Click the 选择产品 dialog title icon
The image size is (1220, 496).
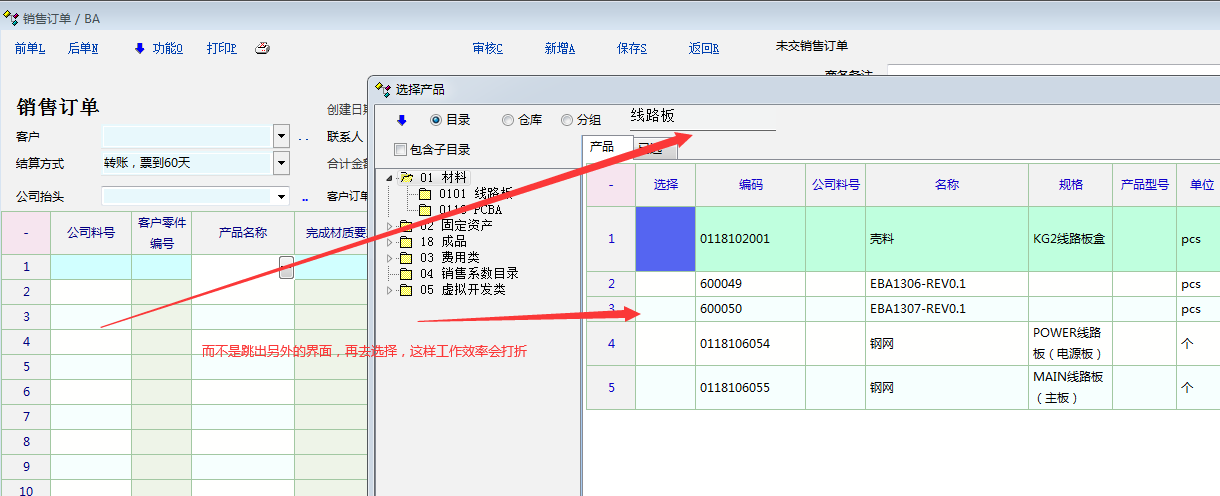coord(382,89)
